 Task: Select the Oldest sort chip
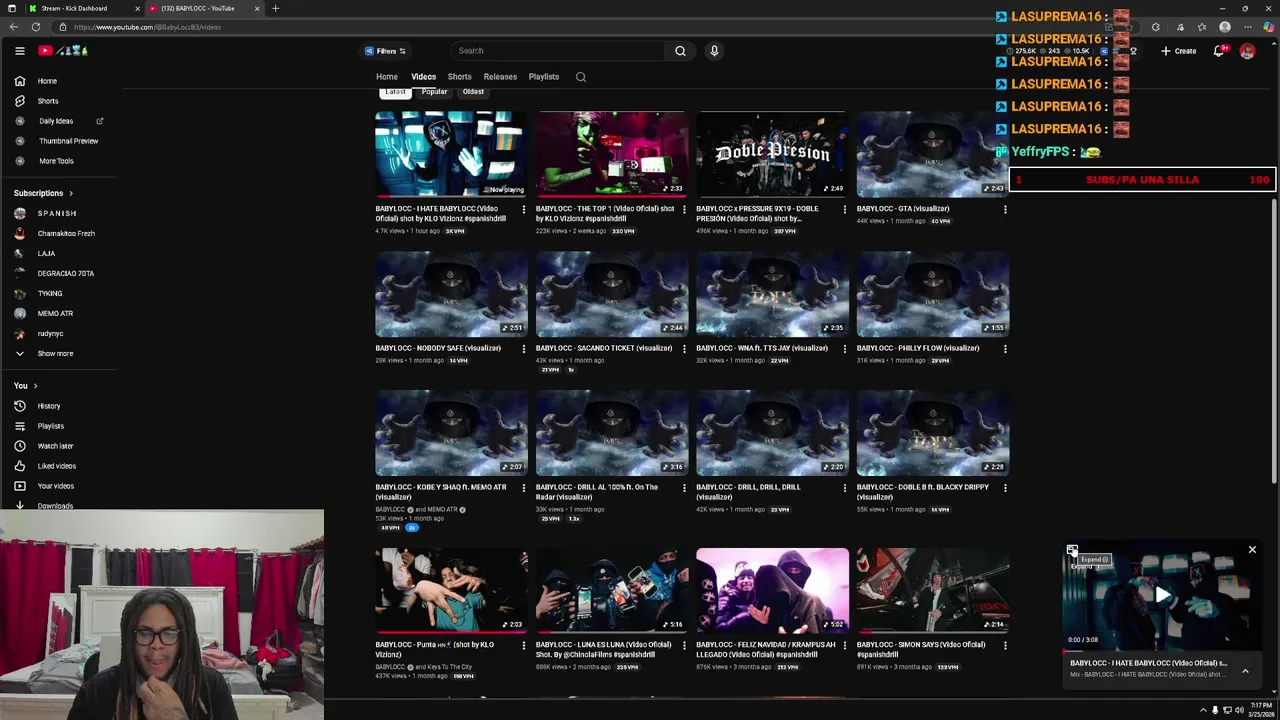pos(473,92)
